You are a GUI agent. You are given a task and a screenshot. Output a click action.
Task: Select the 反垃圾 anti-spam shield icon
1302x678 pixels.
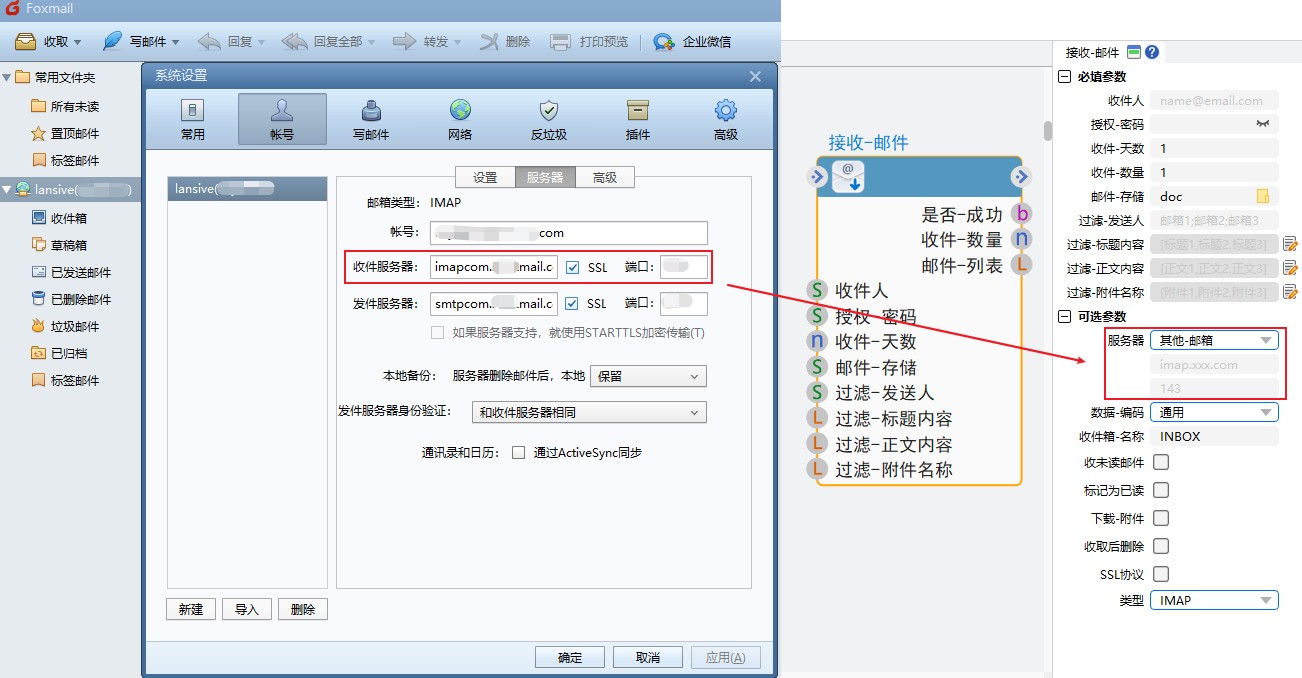(x=548, y=119)
